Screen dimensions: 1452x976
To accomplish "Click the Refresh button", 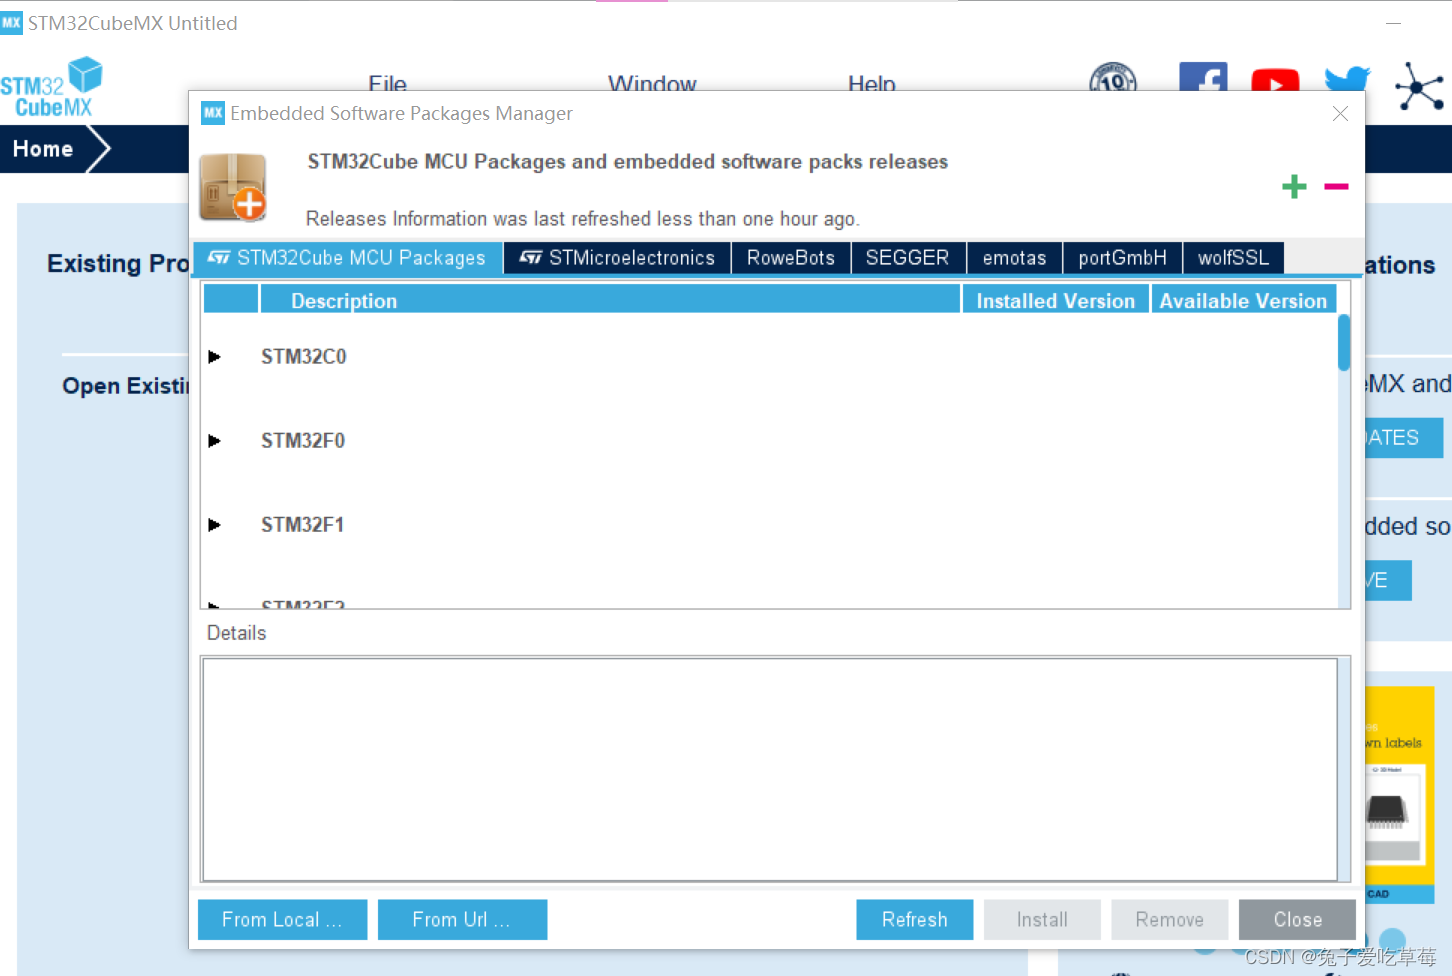I will click(915, 920).
